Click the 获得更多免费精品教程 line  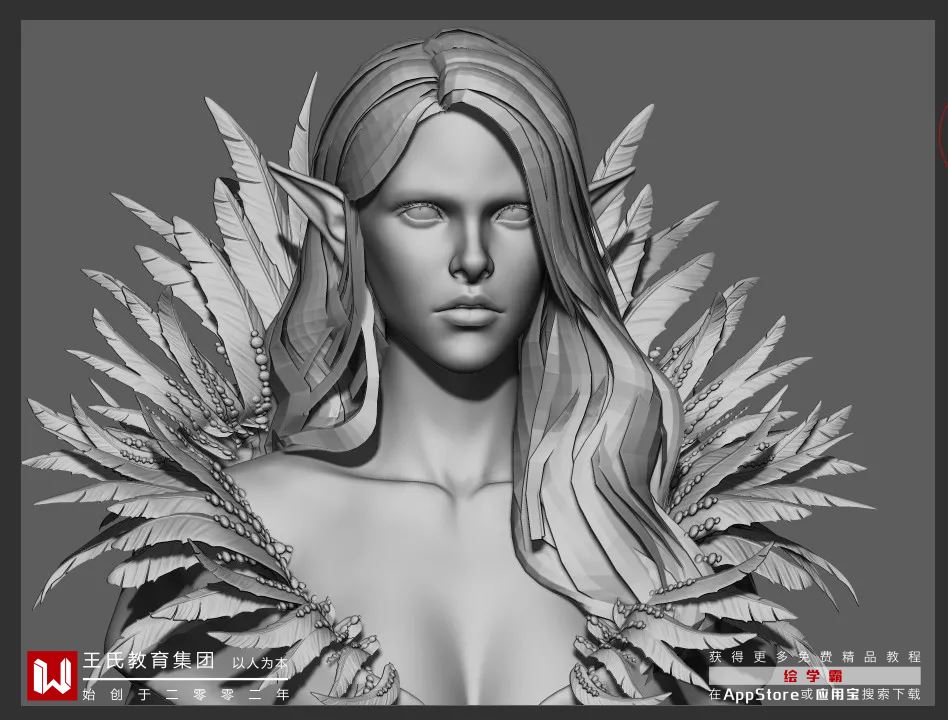pos(814,657)
